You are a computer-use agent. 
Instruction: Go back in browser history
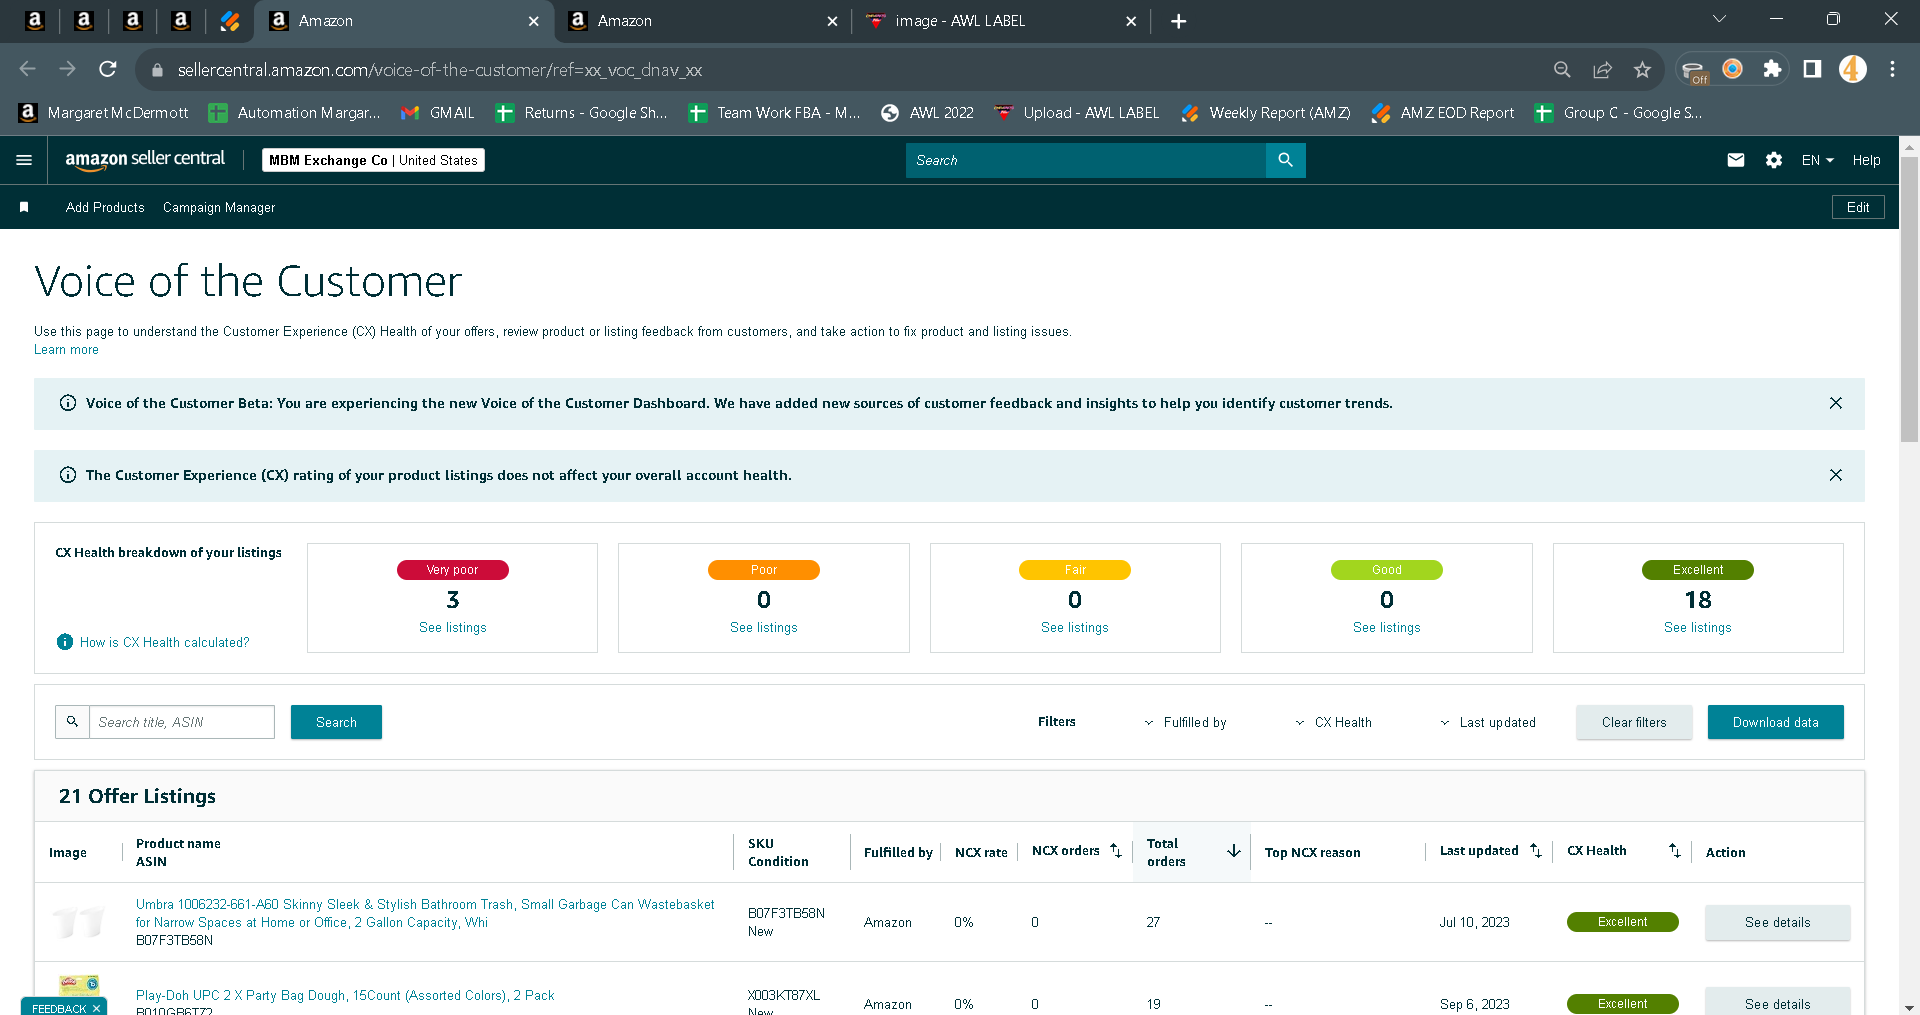[28, 69]
